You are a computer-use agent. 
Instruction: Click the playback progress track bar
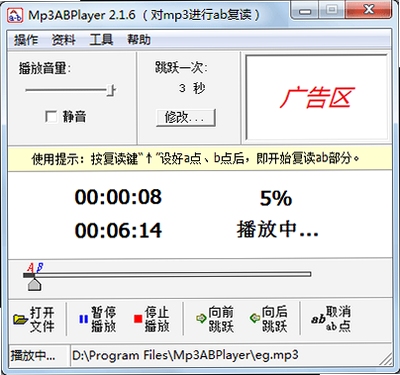(x=167, y=274)
